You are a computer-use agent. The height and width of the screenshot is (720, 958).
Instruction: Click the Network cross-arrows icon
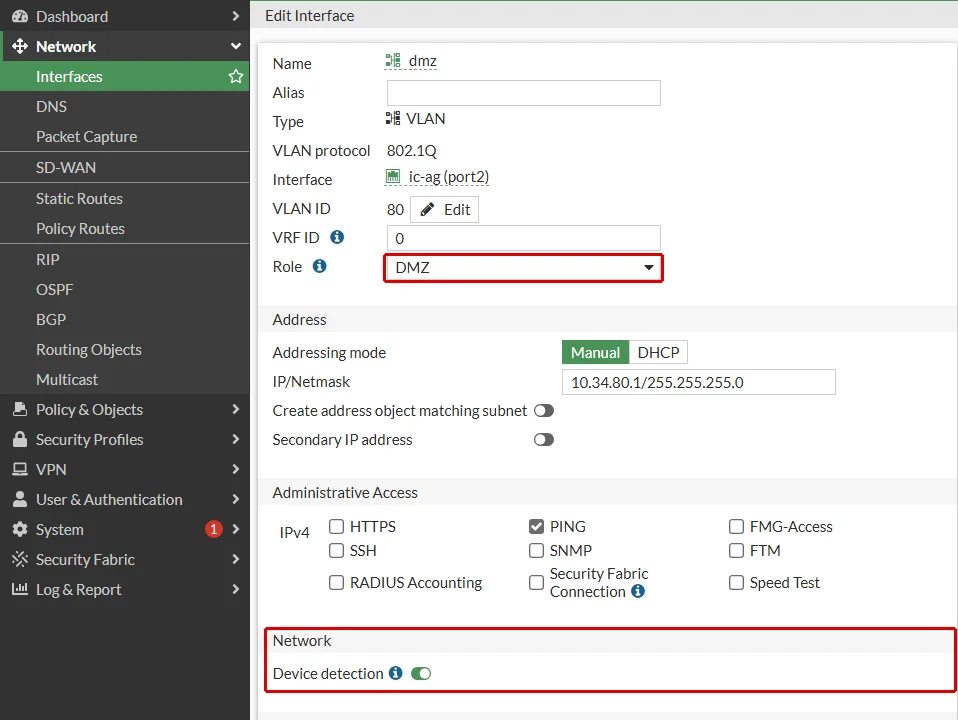[x=20, y=46]
